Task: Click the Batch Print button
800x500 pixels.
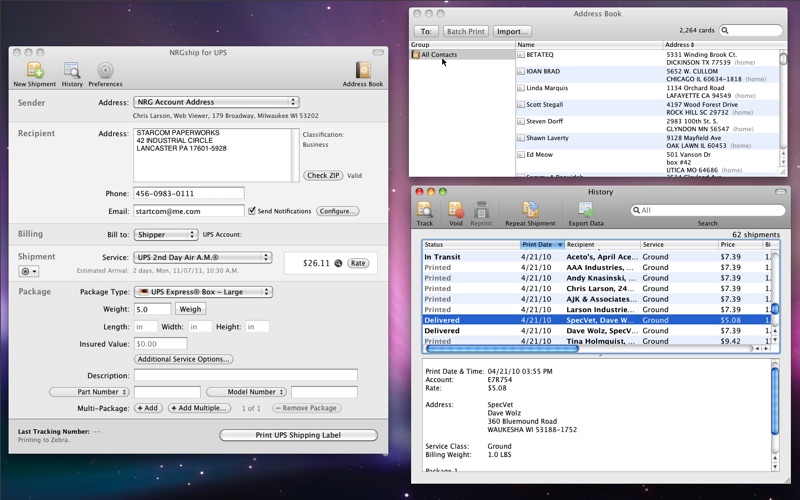Action: (466, 31)
